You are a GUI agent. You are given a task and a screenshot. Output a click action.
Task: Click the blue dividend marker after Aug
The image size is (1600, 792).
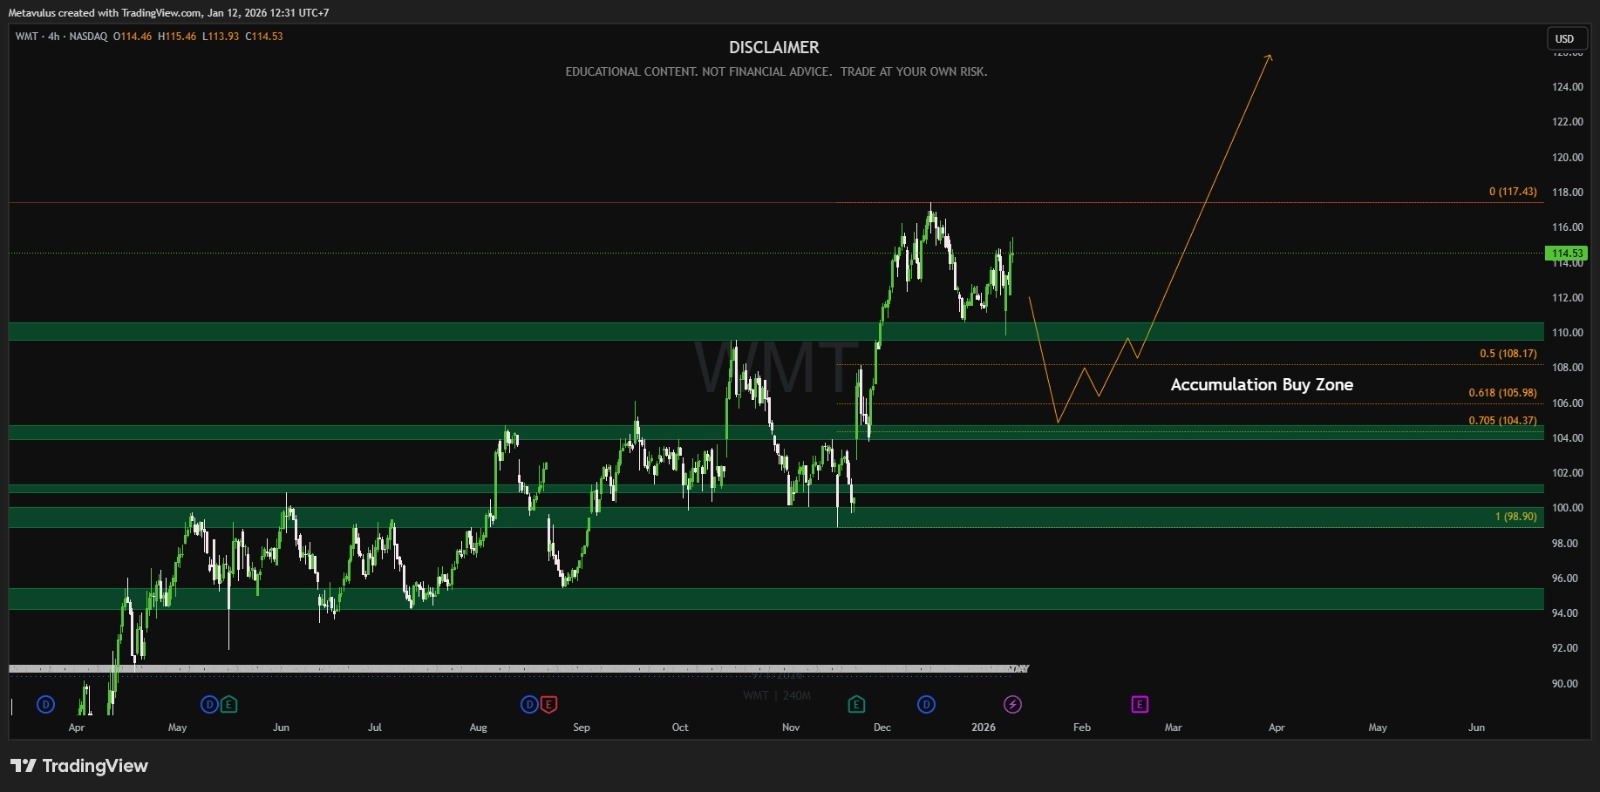tap(529, 705)
